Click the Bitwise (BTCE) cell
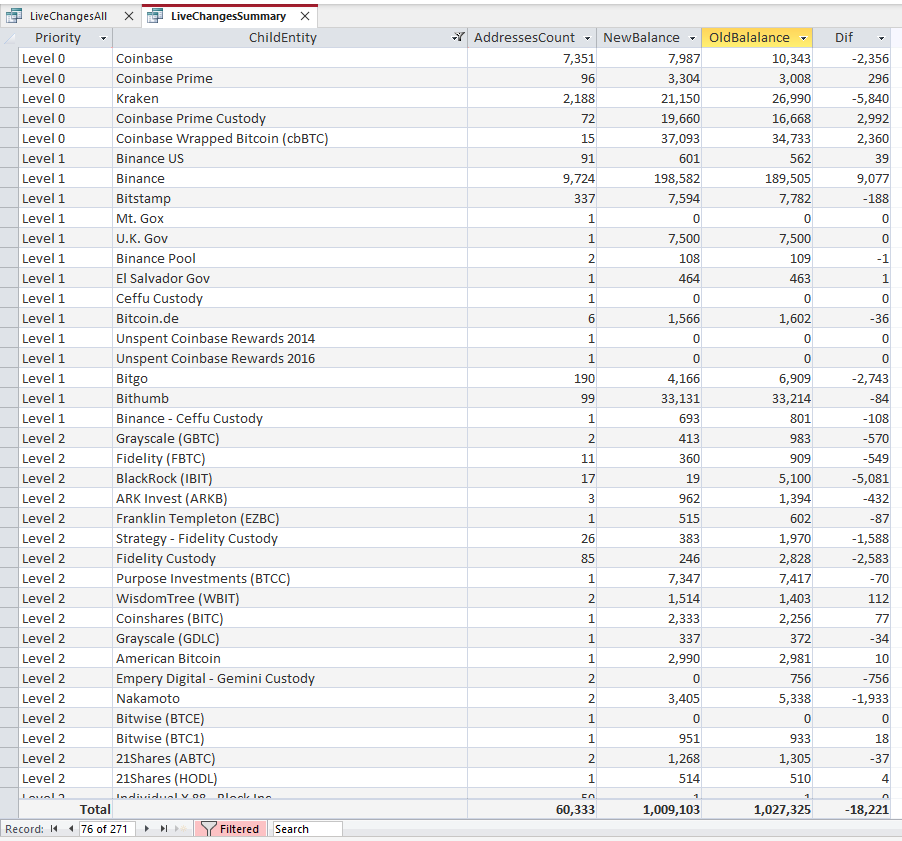The height and width of the screenshot is (841, 902). click(x=290, y=718)
